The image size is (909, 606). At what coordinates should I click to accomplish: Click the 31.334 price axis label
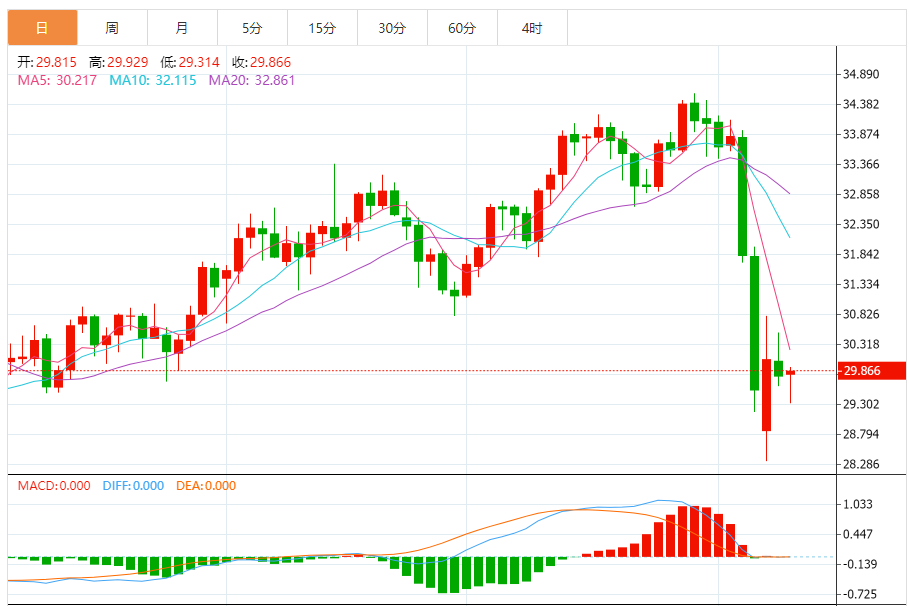(x=861, y=284)
